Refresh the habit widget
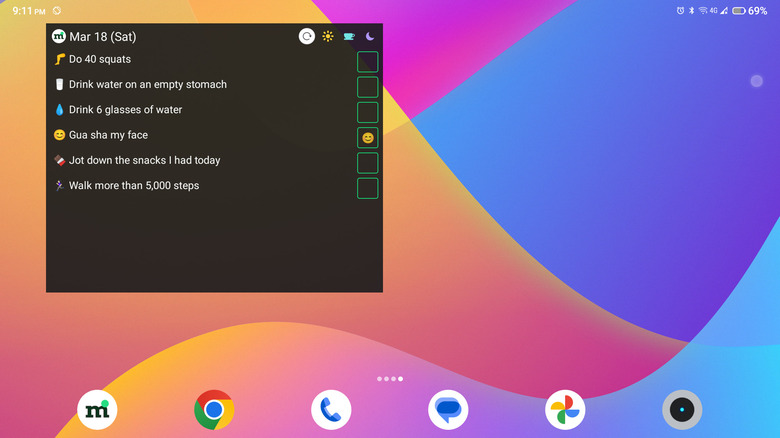The image size is (780, 438). point(307,36)
